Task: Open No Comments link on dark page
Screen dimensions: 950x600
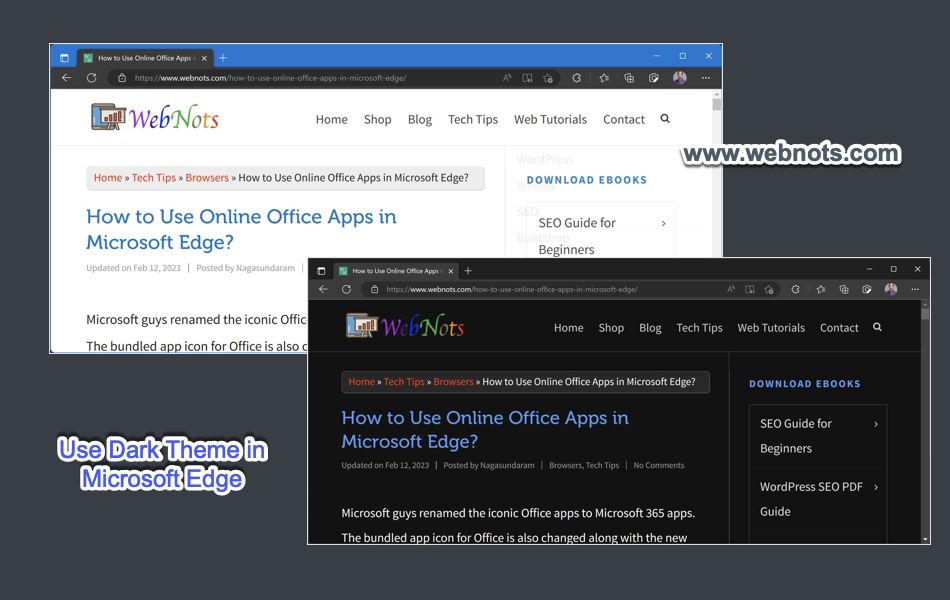Action: pyautogui.click(x=659, y=465)
